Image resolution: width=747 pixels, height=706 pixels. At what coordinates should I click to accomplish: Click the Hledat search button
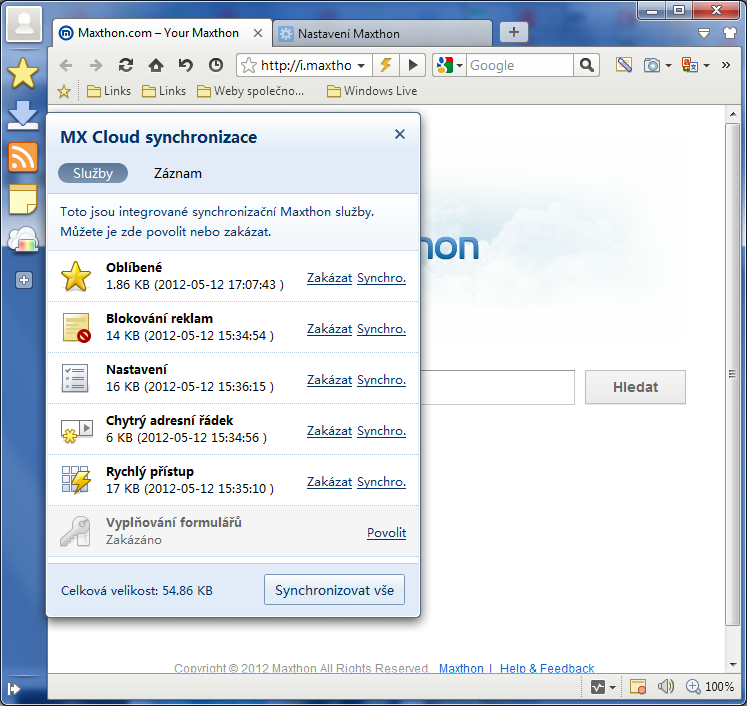[635, 387]
